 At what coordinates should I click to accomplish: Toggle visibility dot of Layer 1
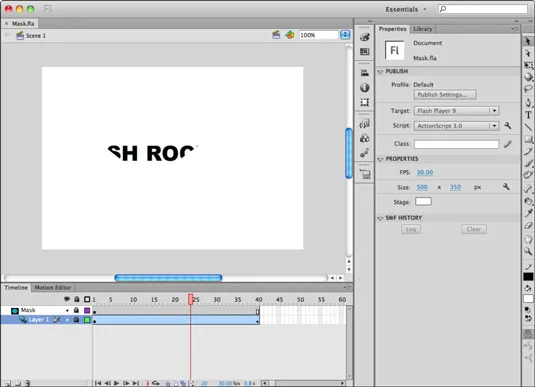coord(67,320)
